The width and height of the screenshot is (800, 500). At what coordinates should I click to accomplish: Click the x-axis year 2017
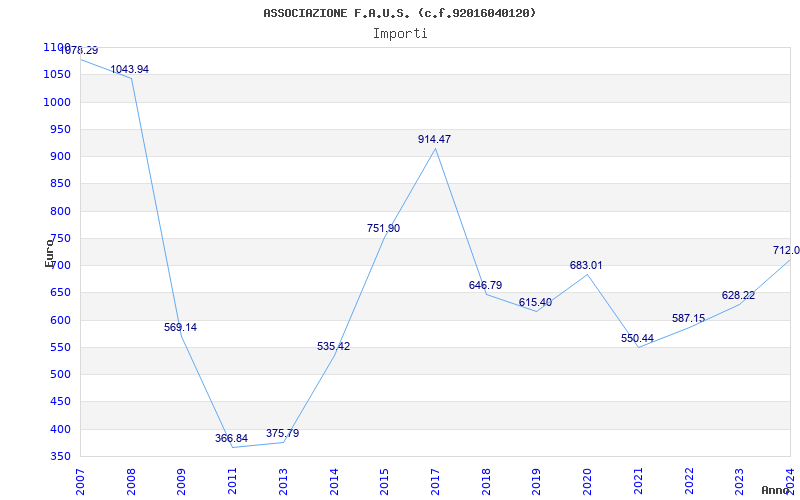[x=435, y=482]
